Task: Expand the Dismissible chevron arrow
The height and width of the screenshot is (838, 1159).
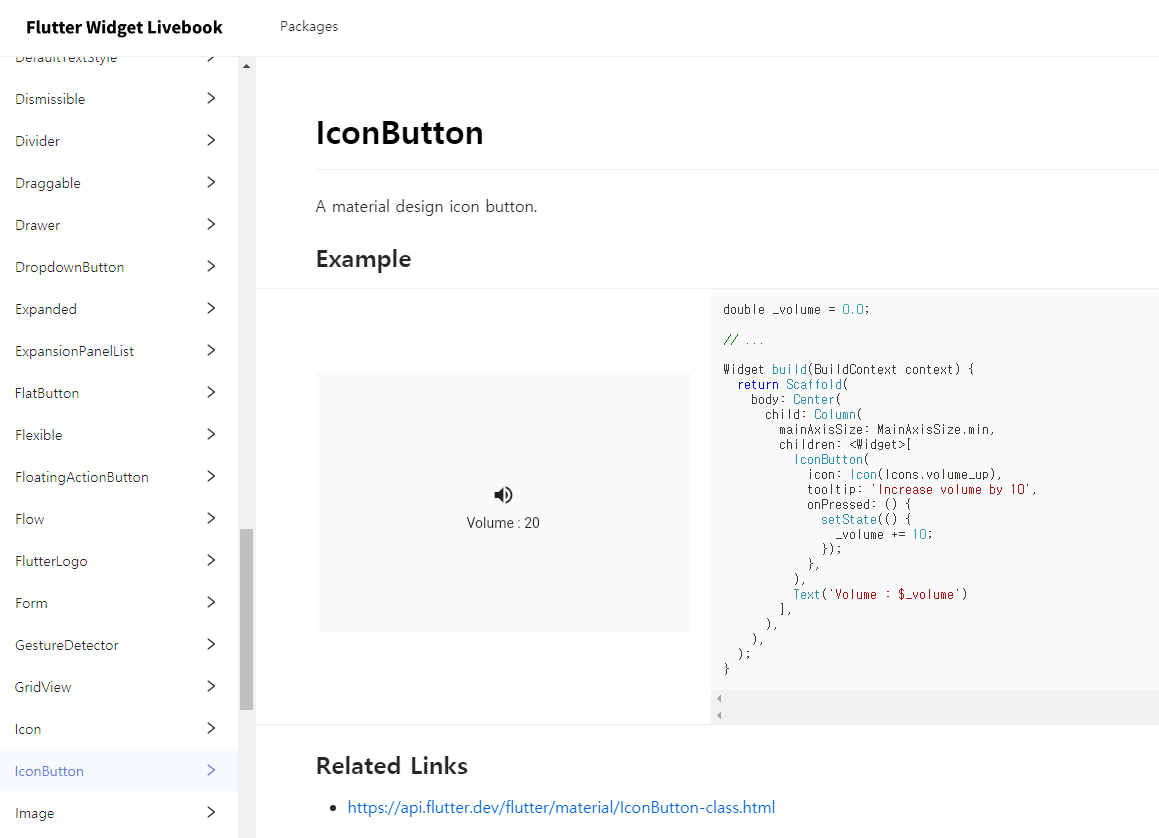Action: 211,98
